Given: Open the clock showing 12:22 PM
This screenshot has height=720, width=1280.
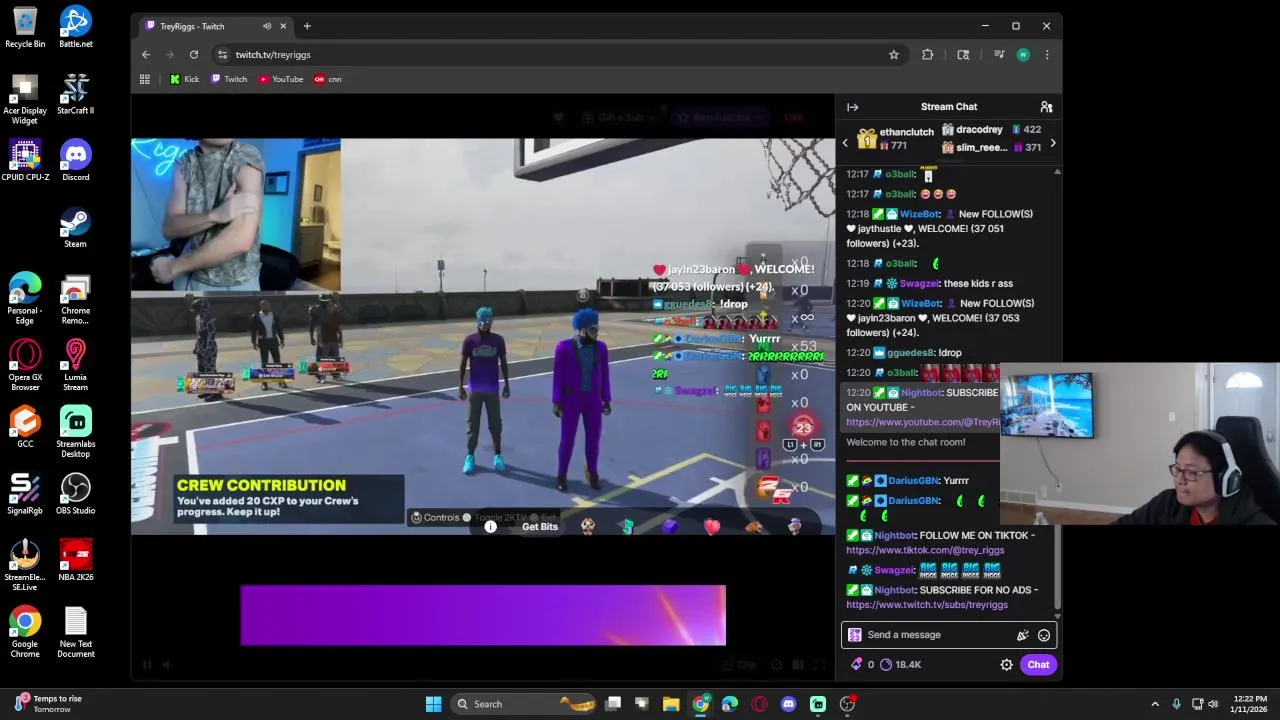Looking at the screenshot, I should tap(1250, 704).
